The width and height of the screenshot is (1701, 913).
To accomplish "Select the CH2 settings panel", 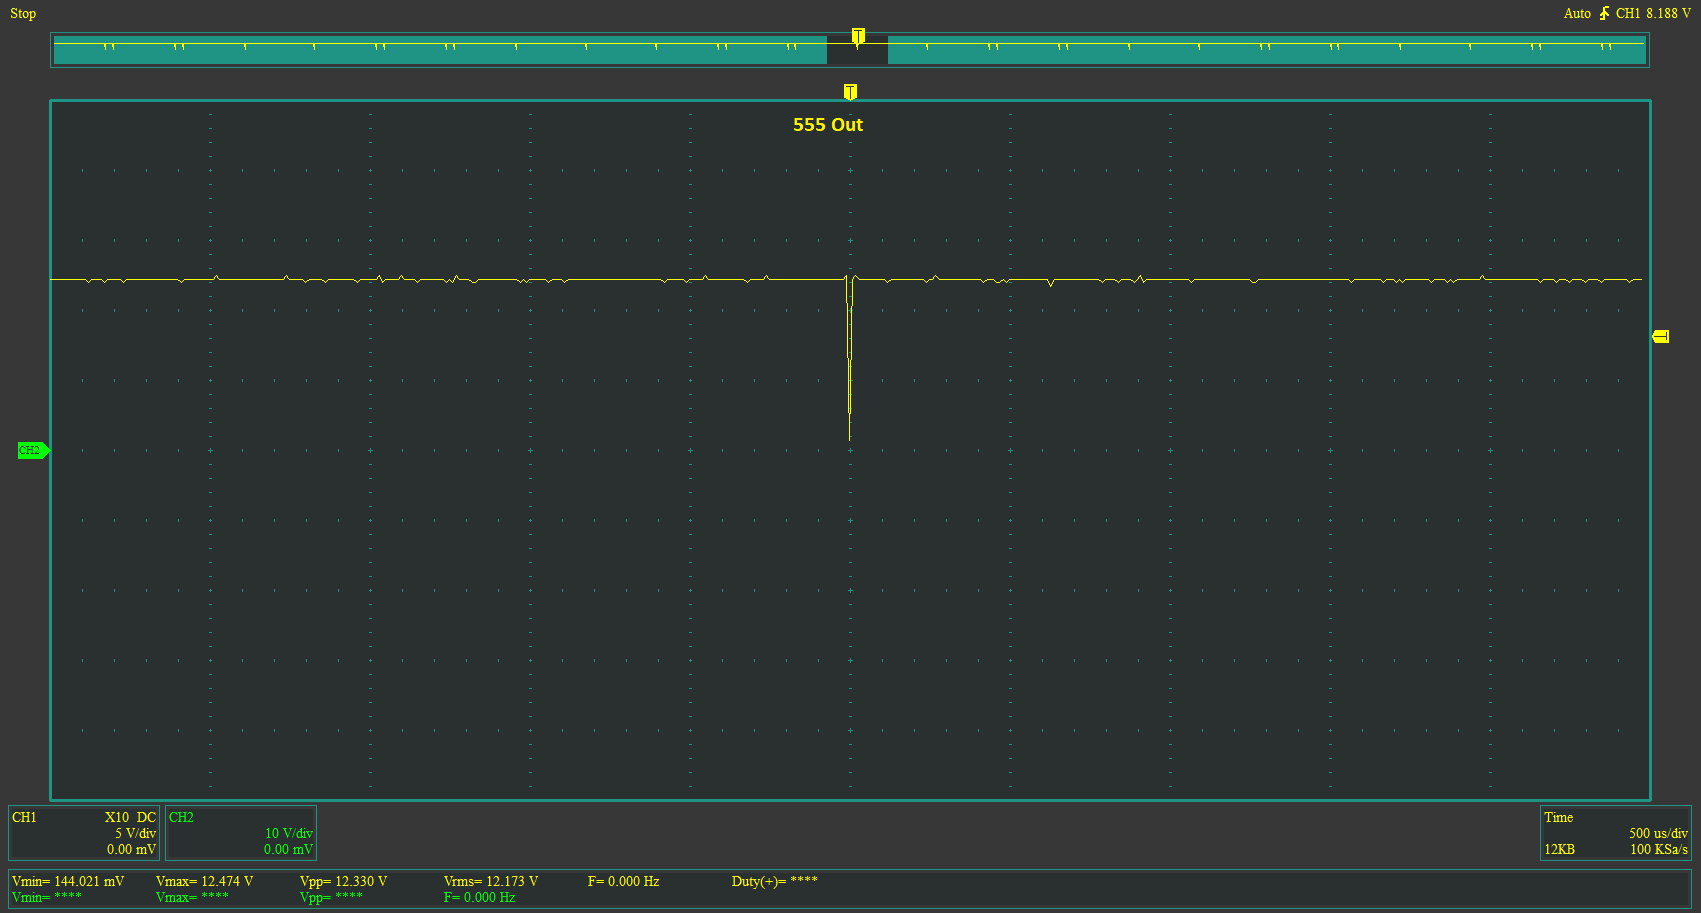I will pyautogui.click(x=240, y=833).
